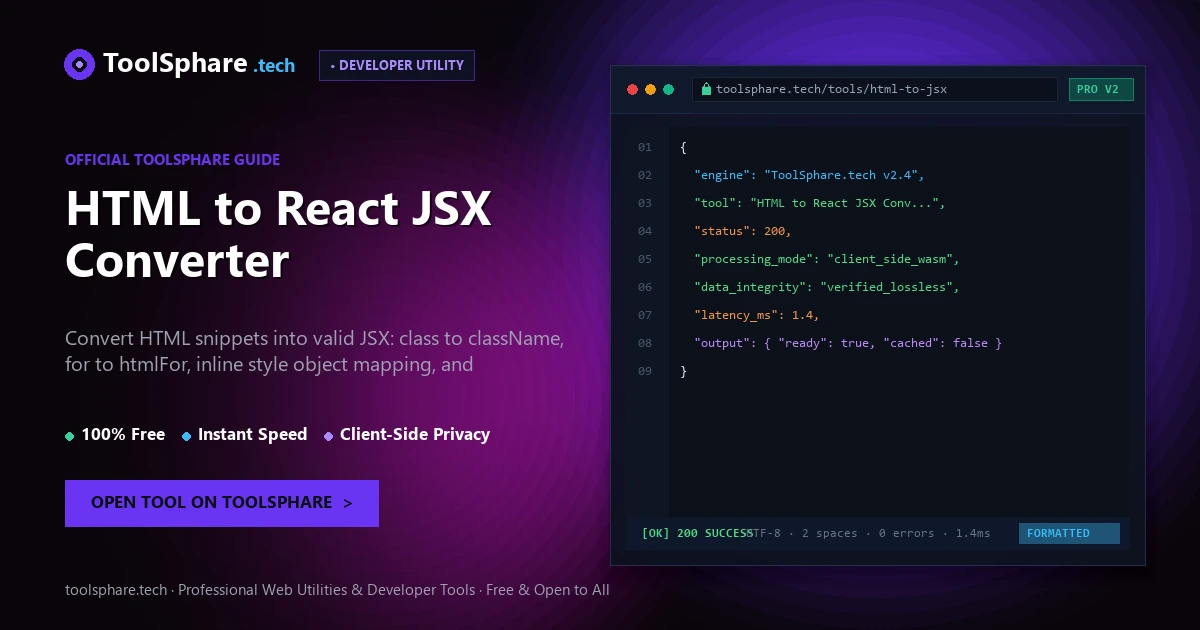
Task: Click the Developer Utility badge
Action: click(x=397, y=65)
